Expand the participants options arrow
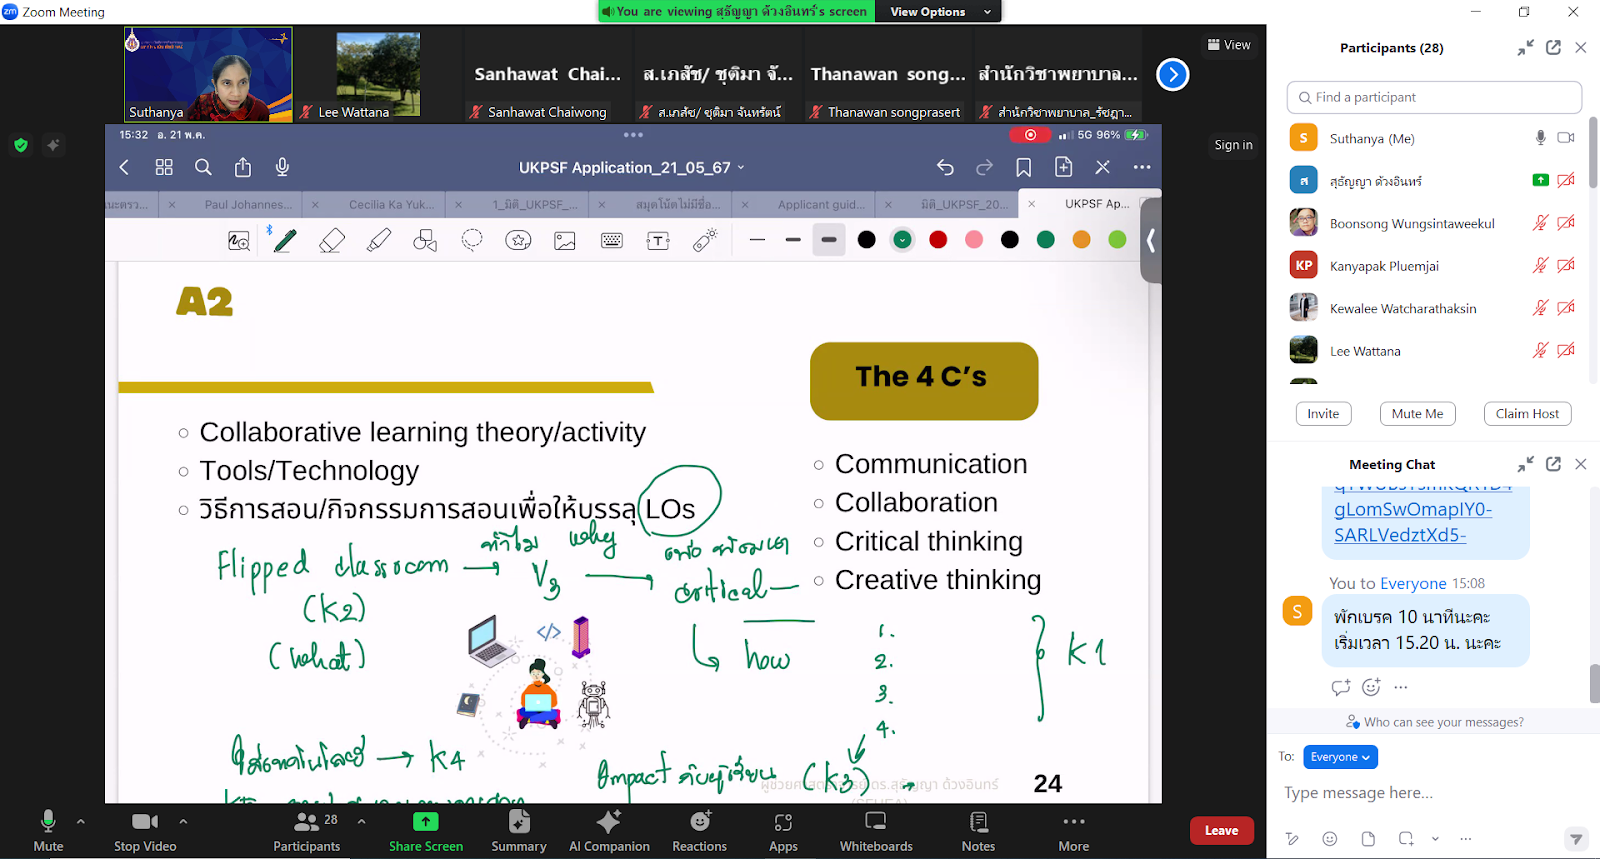 click(361, 821)
